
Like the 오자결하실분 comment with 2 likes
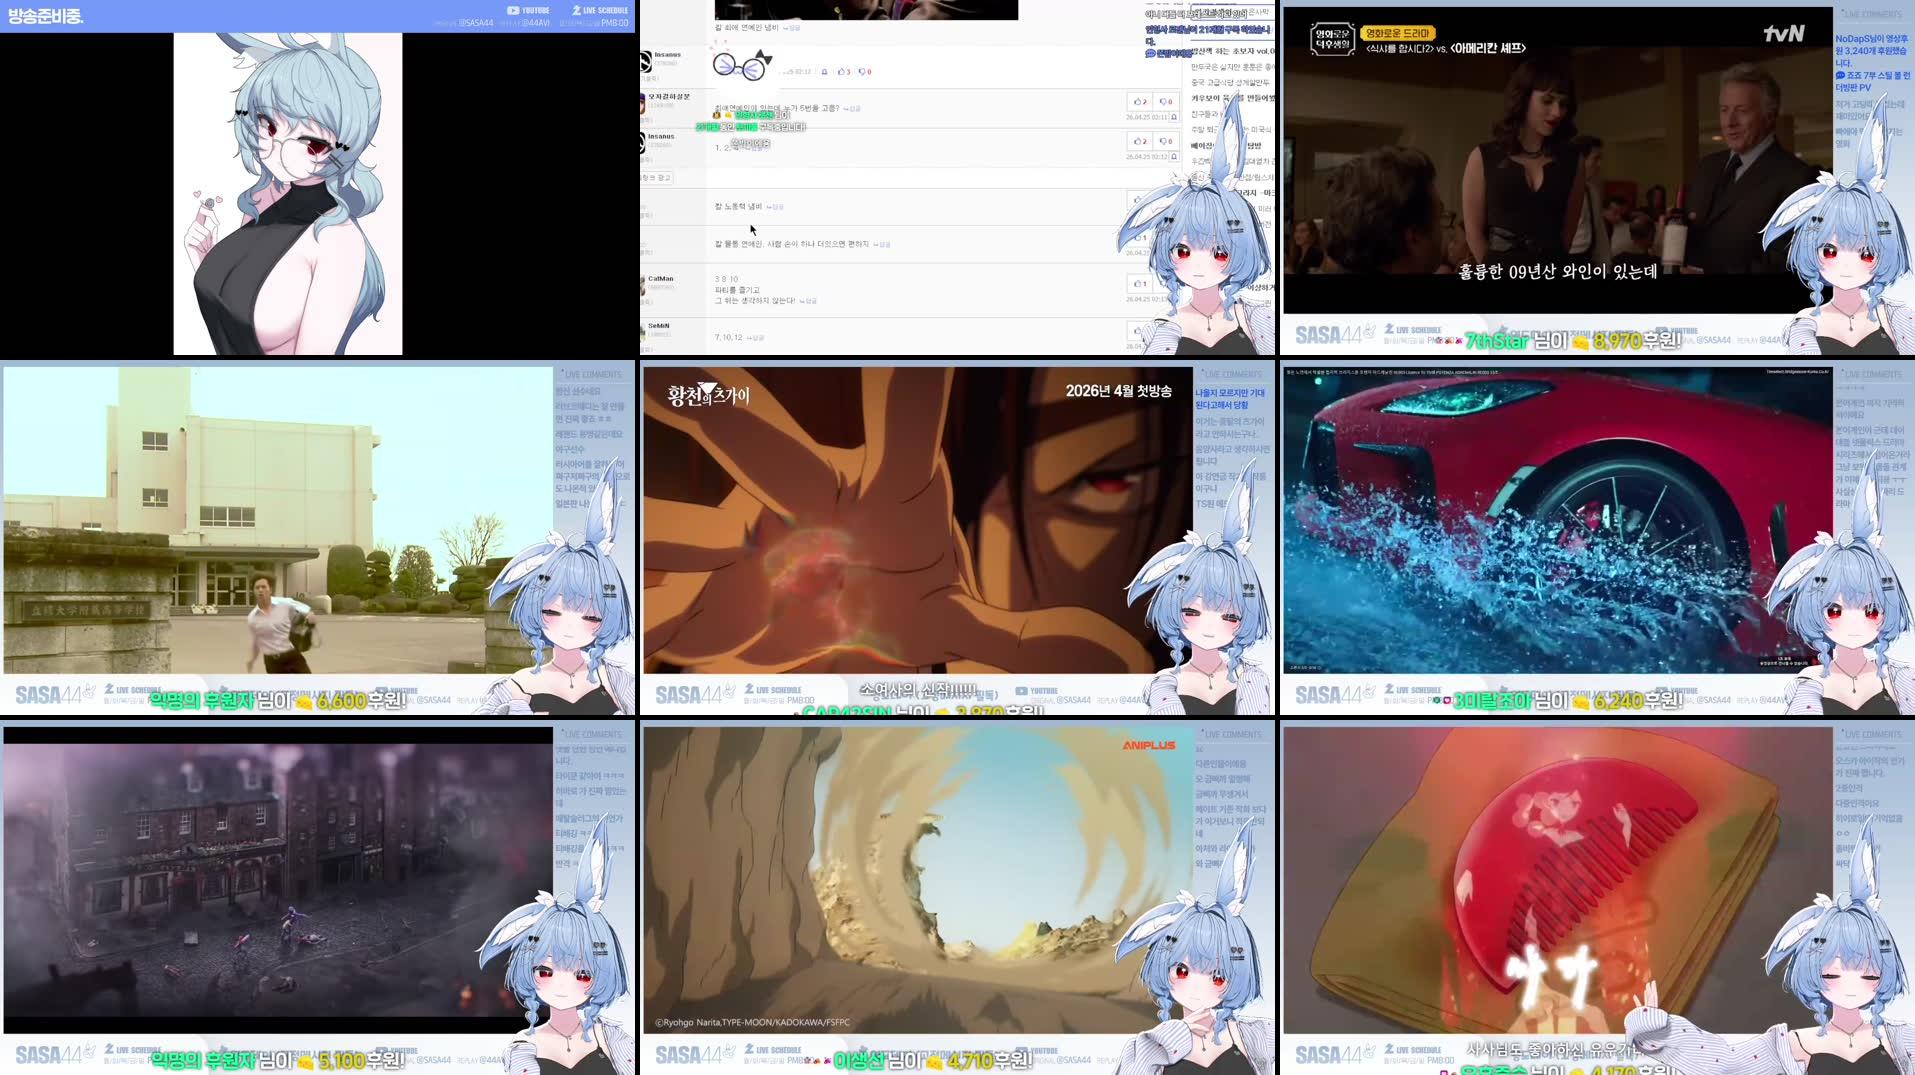[1140, 102]
